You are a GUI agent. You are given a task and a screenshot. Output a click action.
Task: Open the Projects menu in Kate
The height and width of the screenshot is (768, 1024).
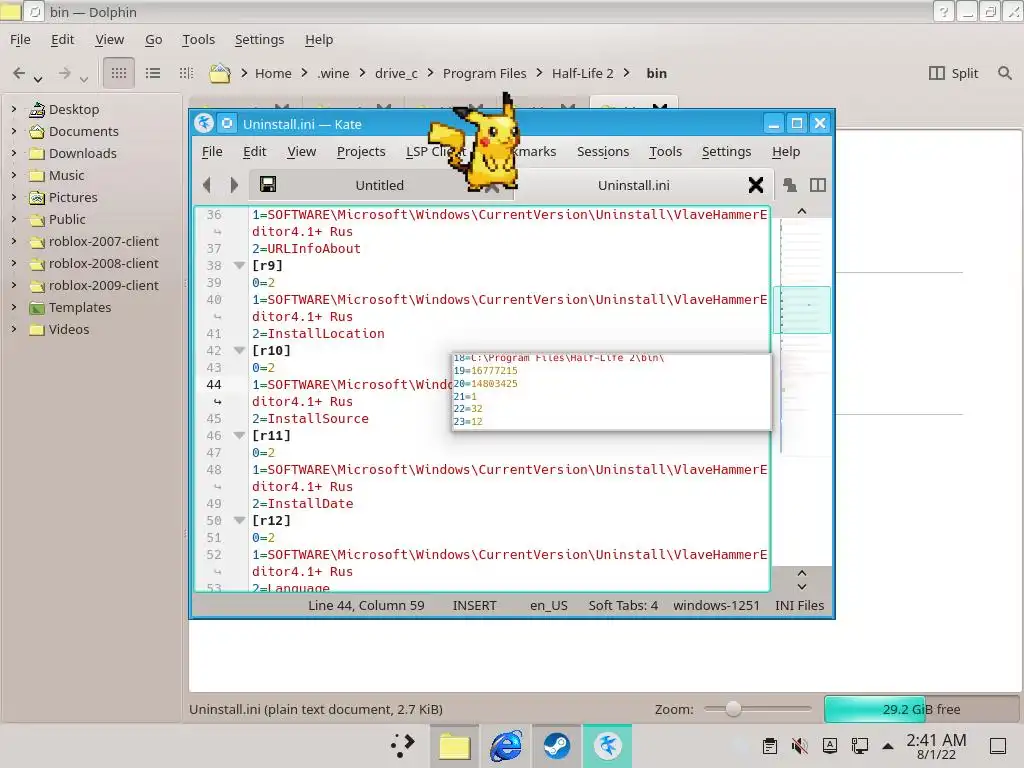point(361,152)
